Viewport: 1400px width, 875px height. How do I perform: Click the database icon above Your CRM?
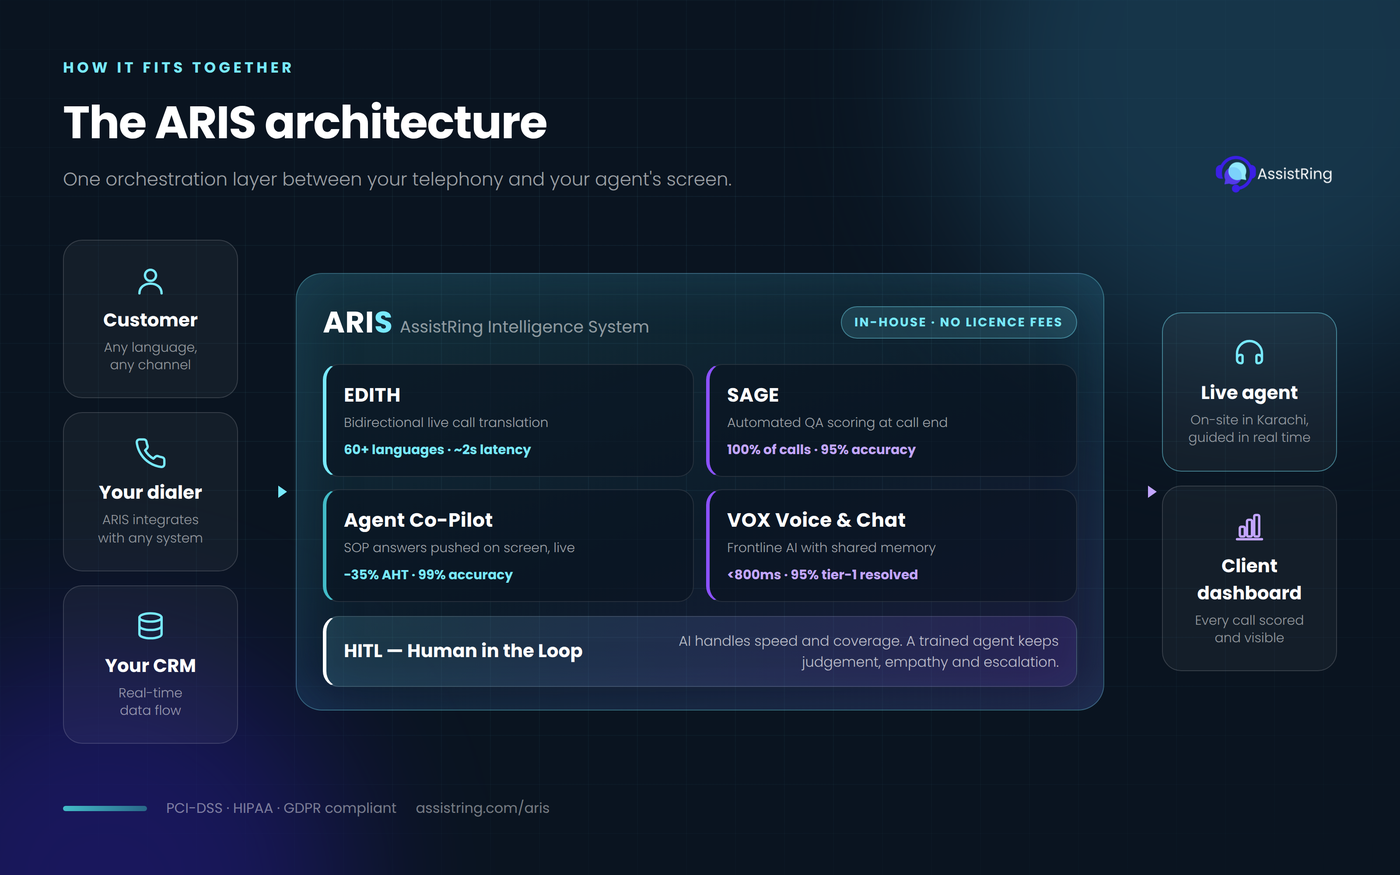[150, 626]
